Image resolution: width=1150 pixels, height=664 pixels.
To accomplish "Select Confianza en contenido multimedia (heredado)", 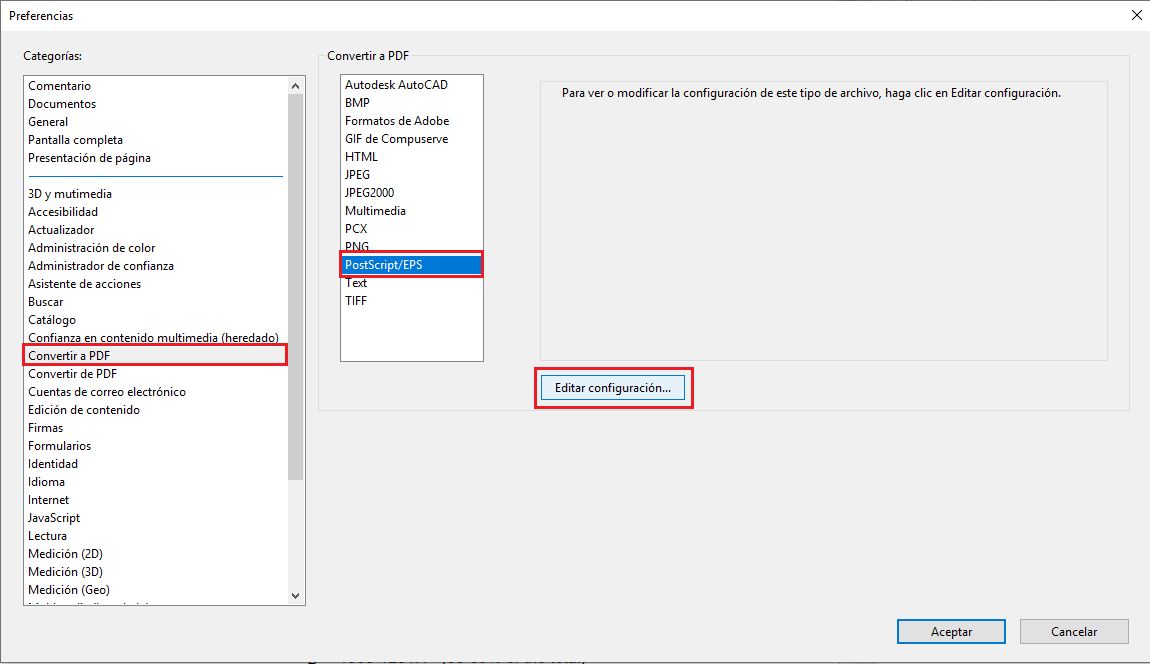I will (153, 338).
